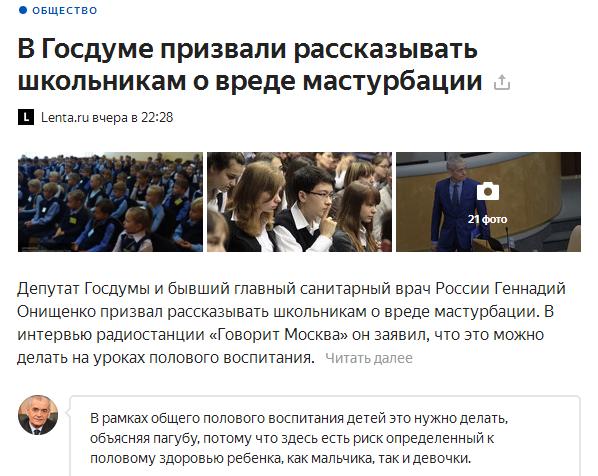Open the Lenta.ru source logo icon
The height and width of the screenshot is (476, 598).
(x=26, y=117)
